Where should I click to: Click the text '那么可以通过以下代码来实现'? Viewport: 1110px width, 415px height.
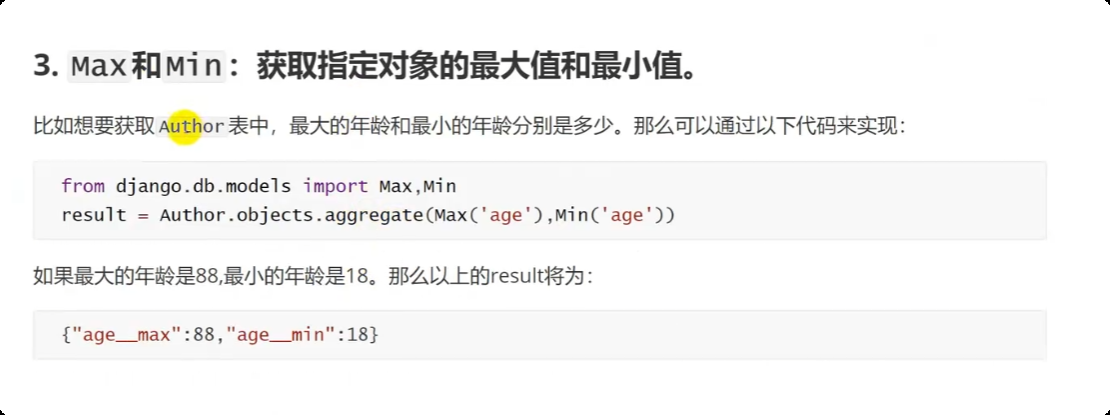pos(763,127)
